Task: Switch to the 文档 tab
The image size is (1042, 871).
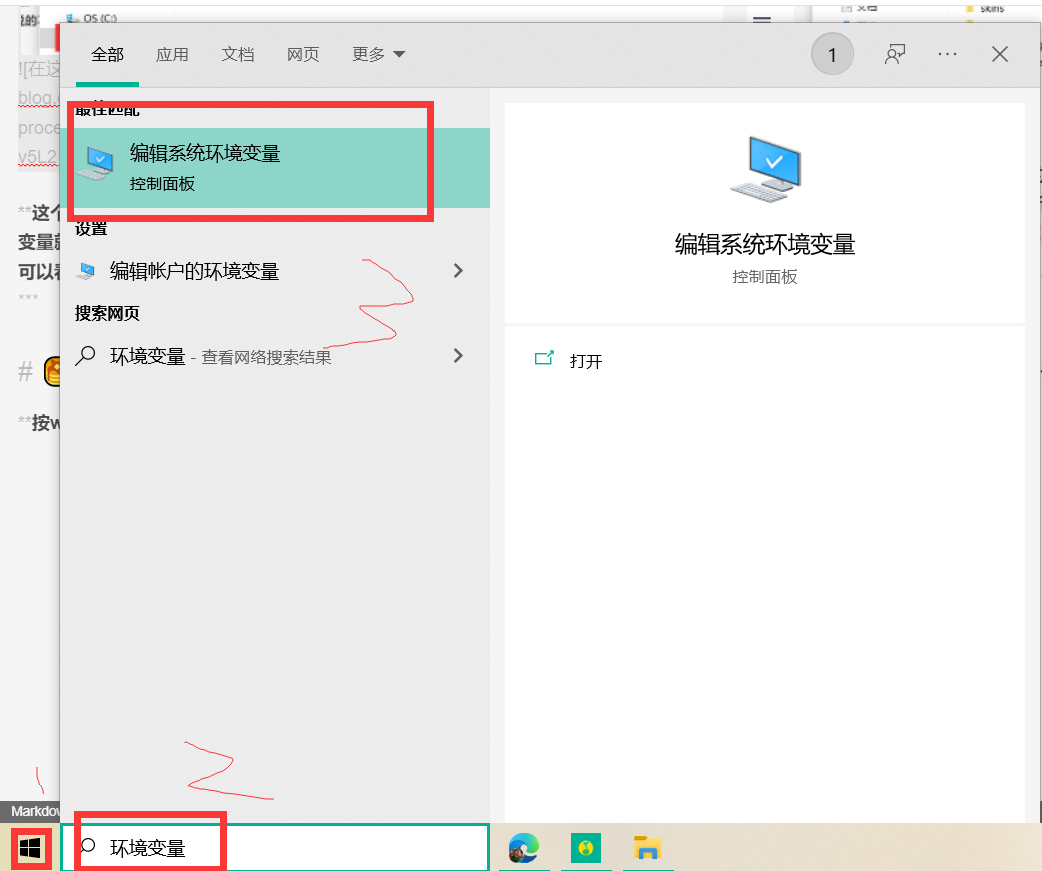Action: 238,55
